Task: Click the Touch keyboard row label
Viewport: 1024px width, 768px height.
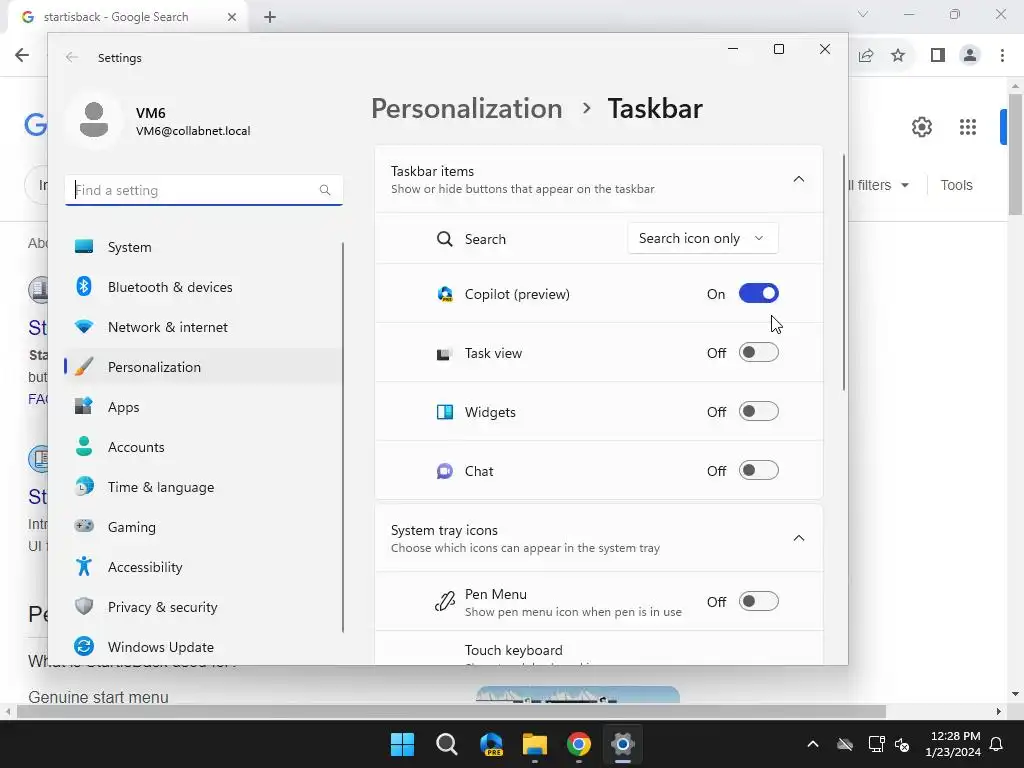Action: click(513, 650)
